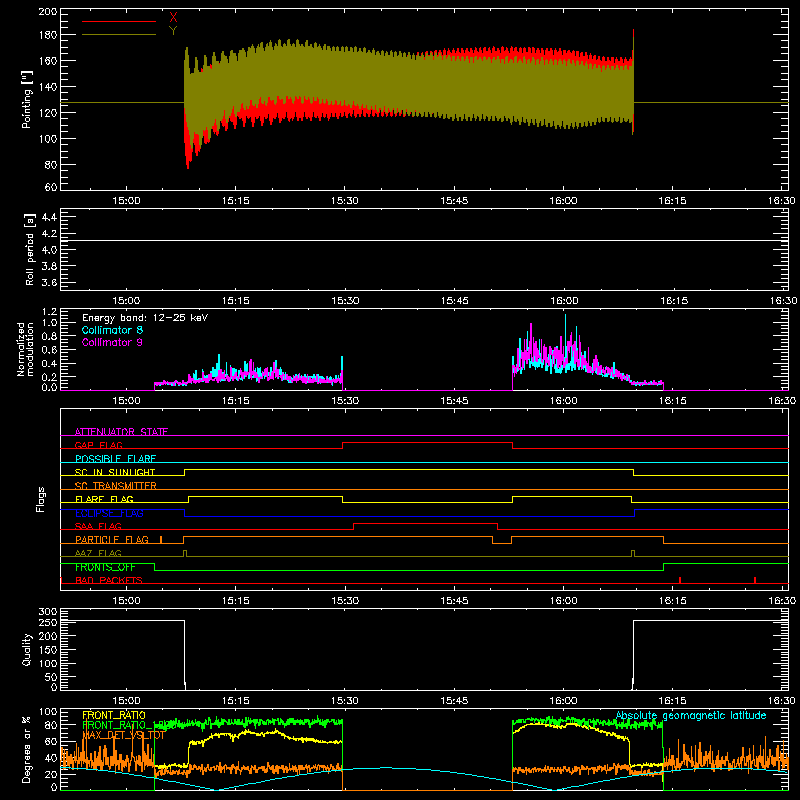Click 15:45 time label under modulation plot
The height and width of the screenshot is (800, 800).
point(454,401)
